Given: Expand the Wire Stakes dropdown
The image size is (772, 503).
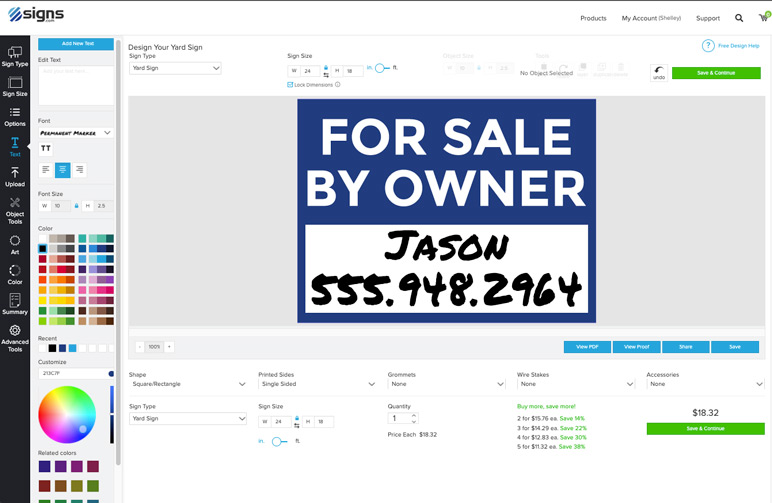Looking at the screenshot, I should tap(574, 383).
